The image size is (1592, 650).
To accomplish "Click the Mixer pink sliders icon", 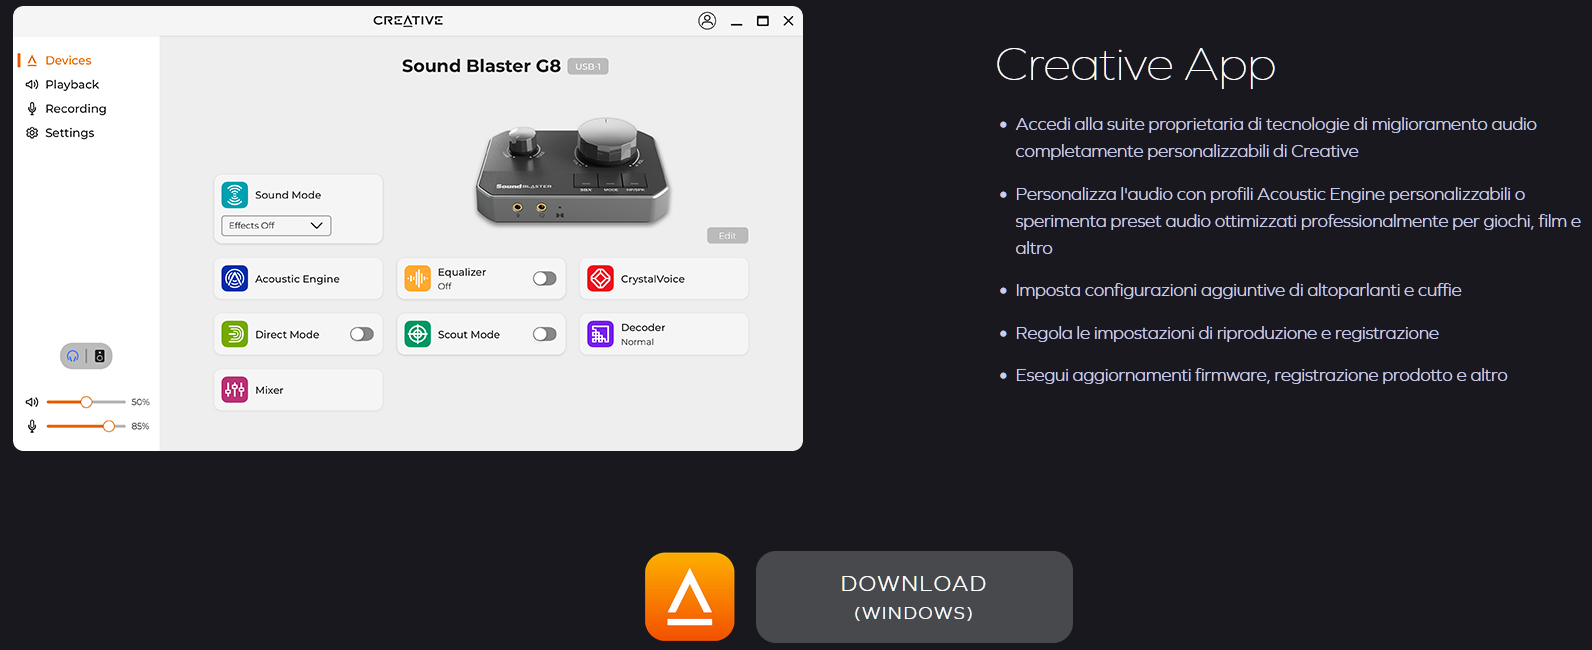I will click(x=235, y=390).
